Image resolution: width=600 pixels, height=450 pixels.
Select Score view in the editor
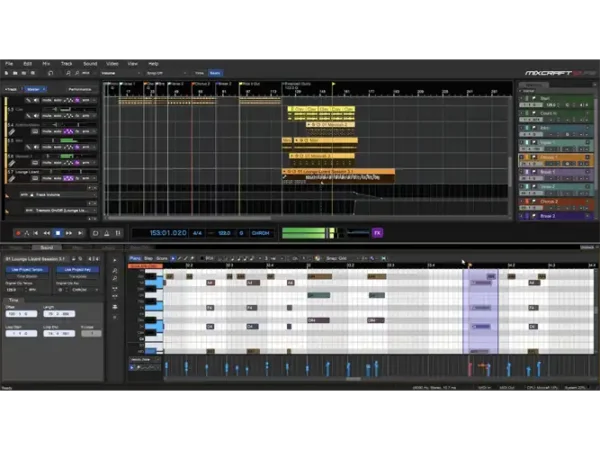pos(161,259)
